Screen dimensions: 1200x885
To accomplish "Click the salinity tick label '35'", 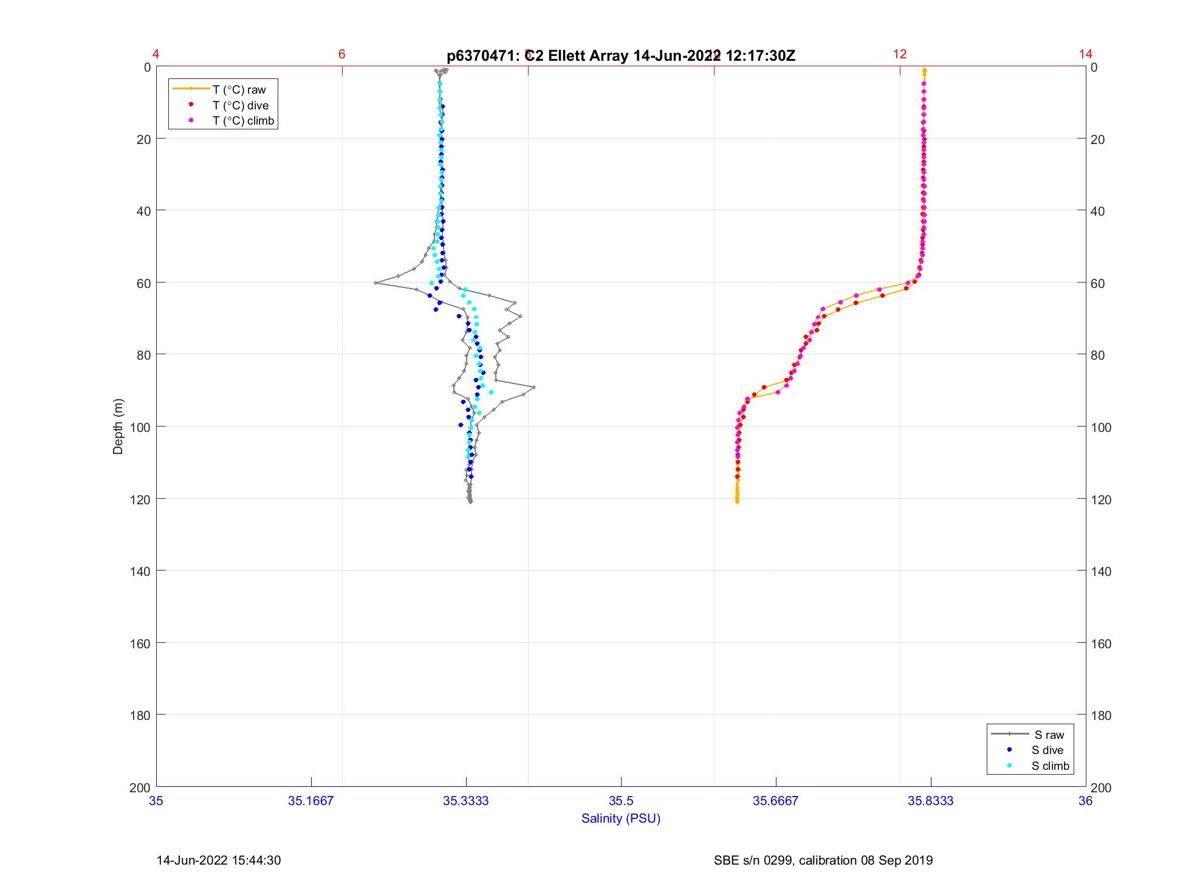I will [x=157, y=801].
